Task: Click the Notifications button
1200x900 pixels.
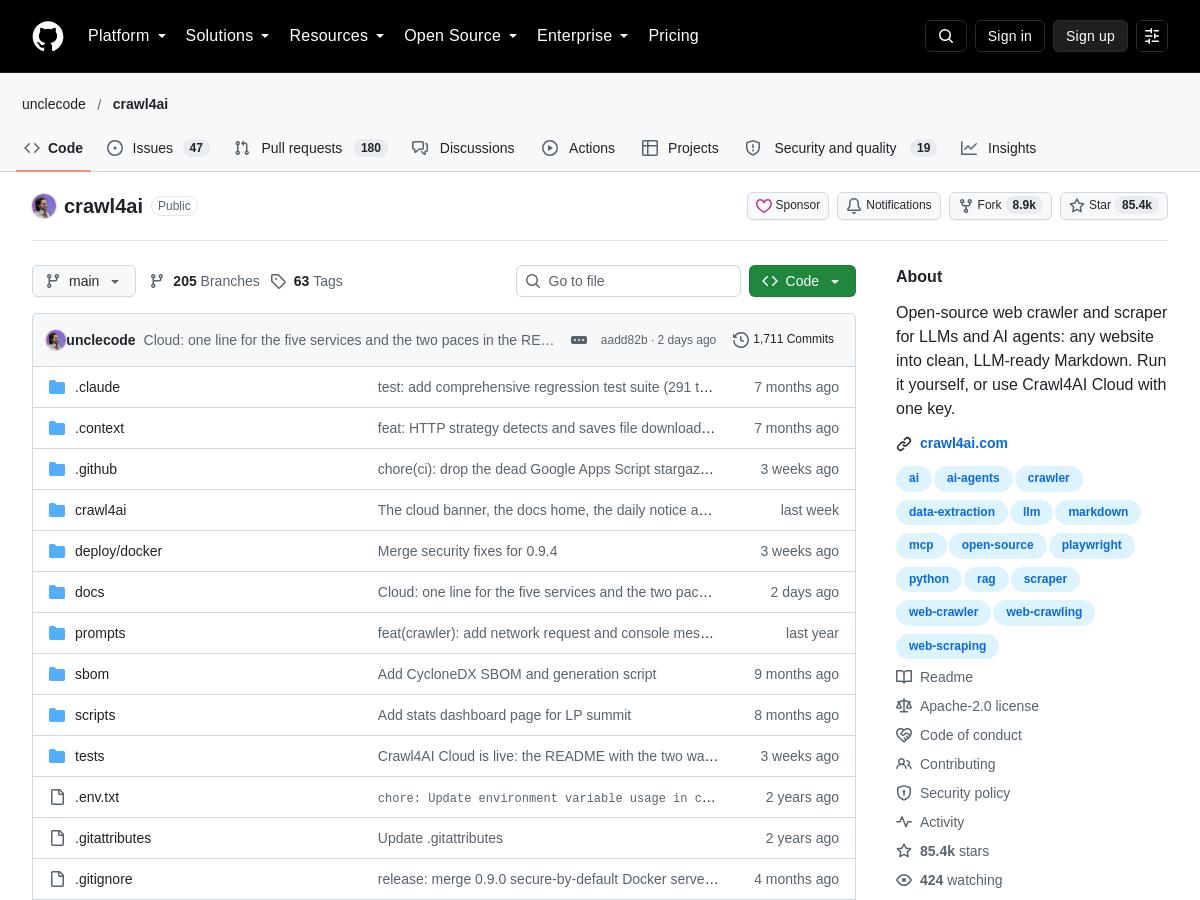Action: [x=889, y=206]
